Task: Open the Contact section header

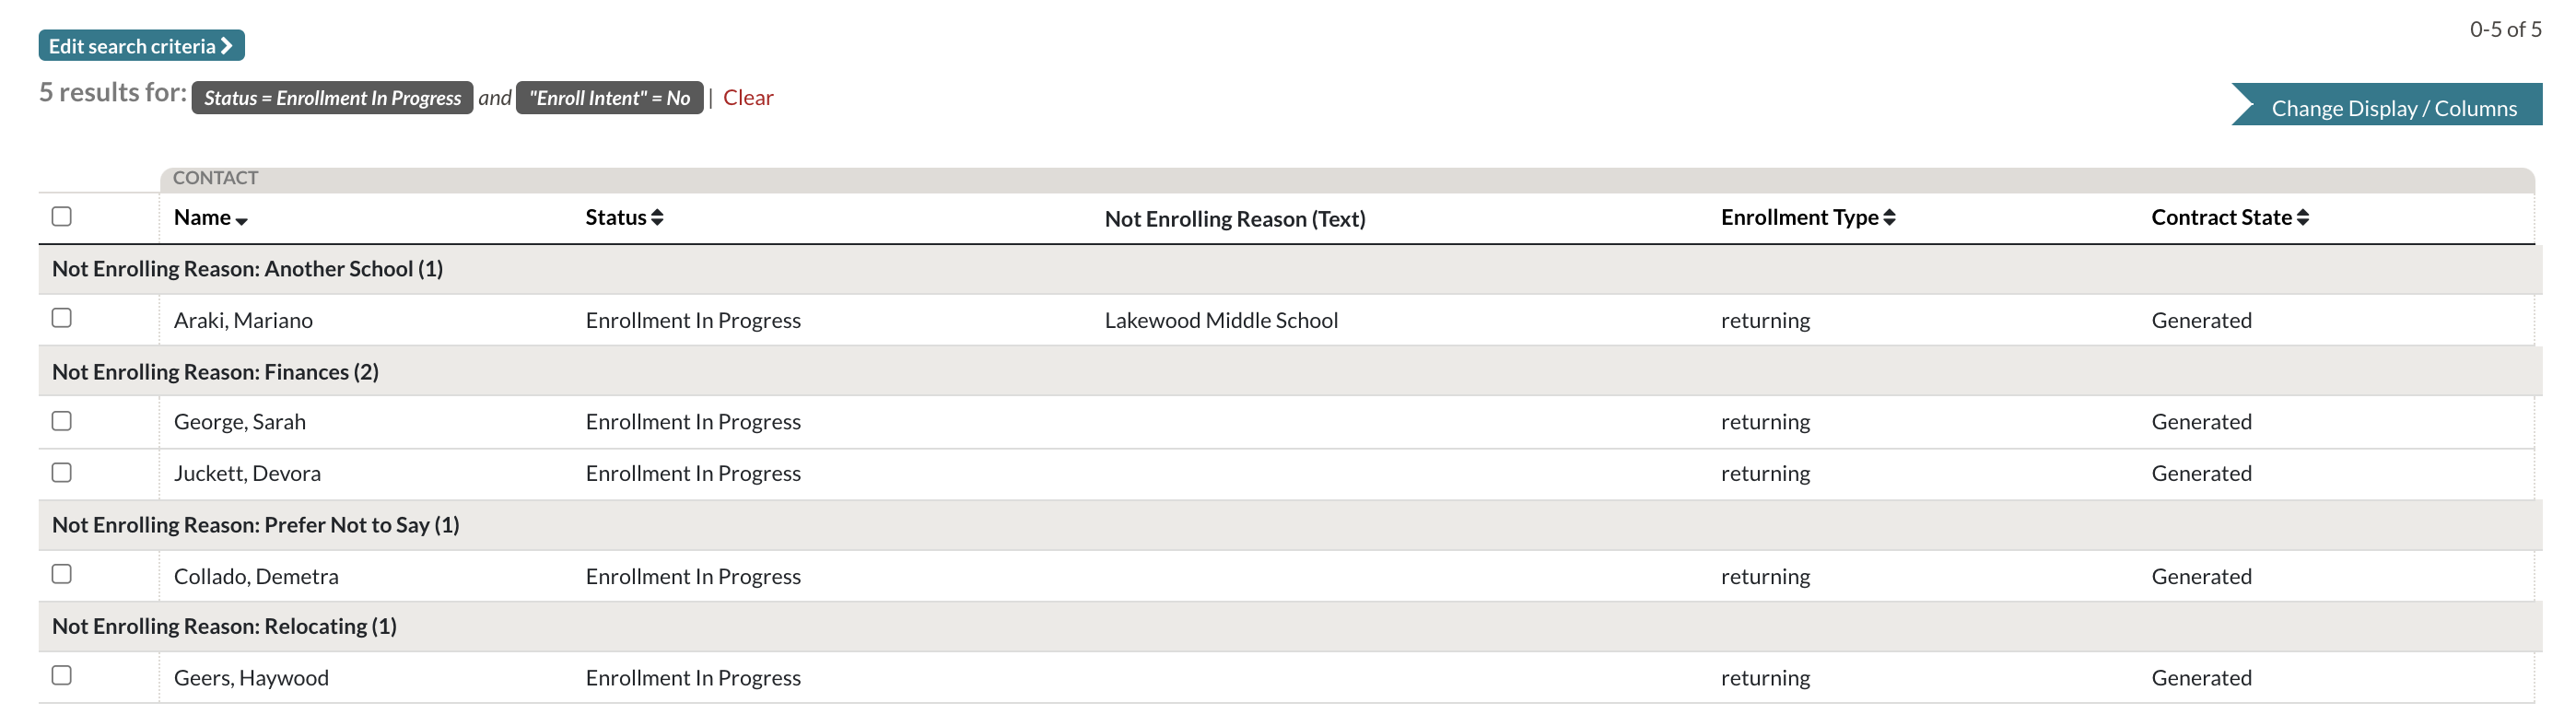Action: pos(216,177)
